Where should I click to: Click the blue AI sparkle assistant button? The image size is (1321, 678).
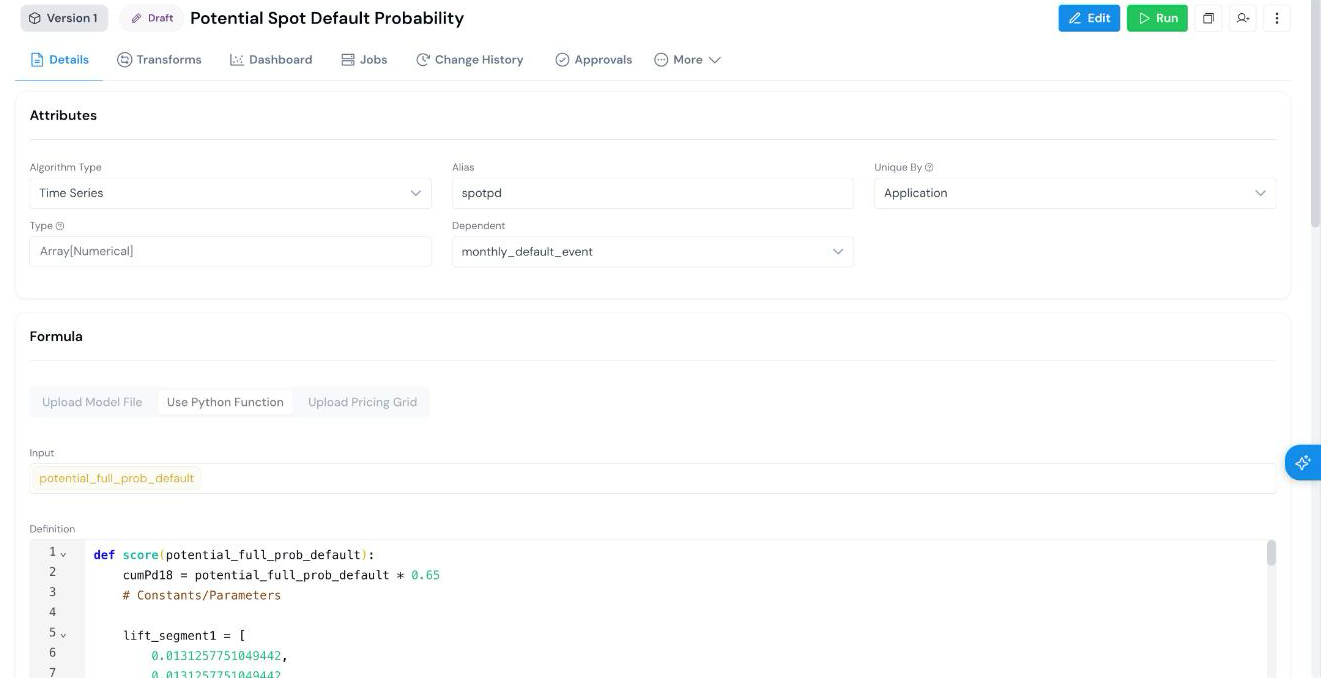click(1303, 462)
